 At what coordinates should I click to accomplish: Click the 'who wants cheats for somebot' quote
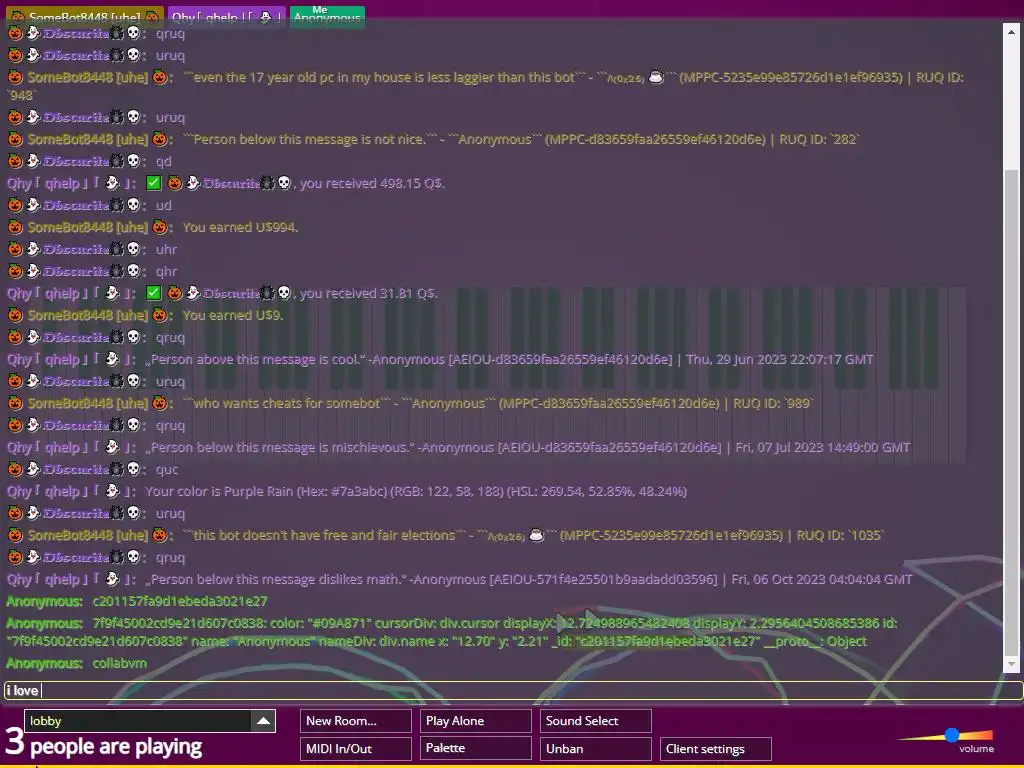coord(287,404)
